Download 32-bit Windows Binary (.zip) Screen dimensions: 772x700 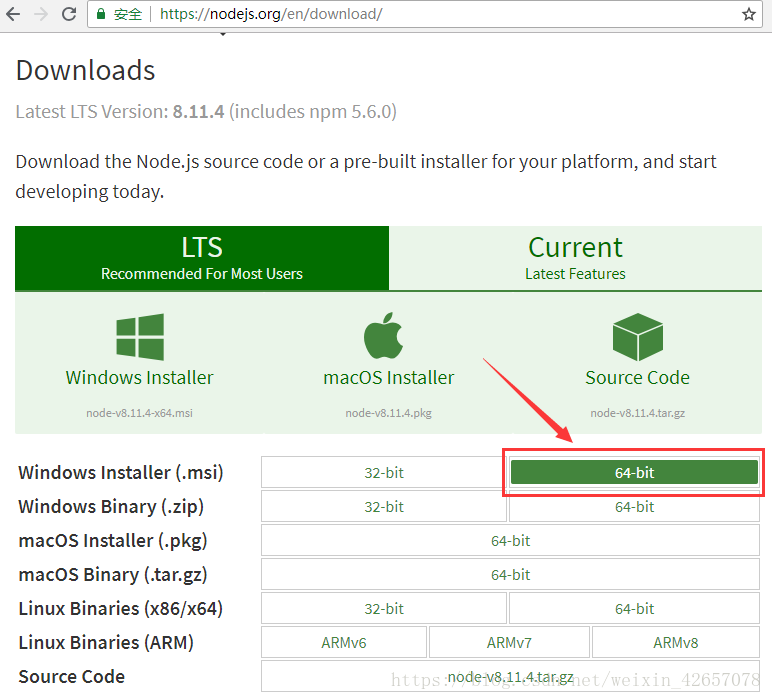384,507
